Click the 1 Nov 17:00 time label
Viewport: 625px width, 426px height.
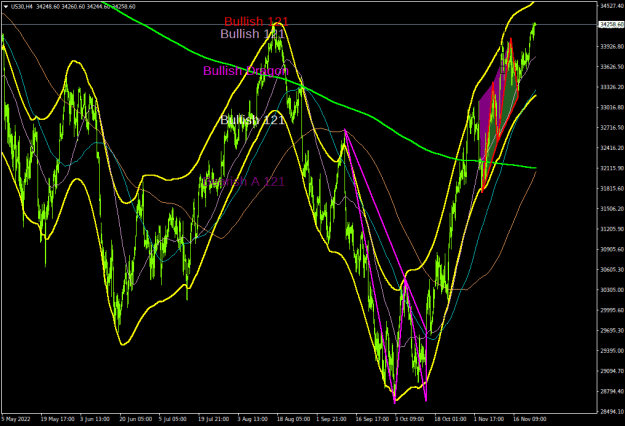489,419
